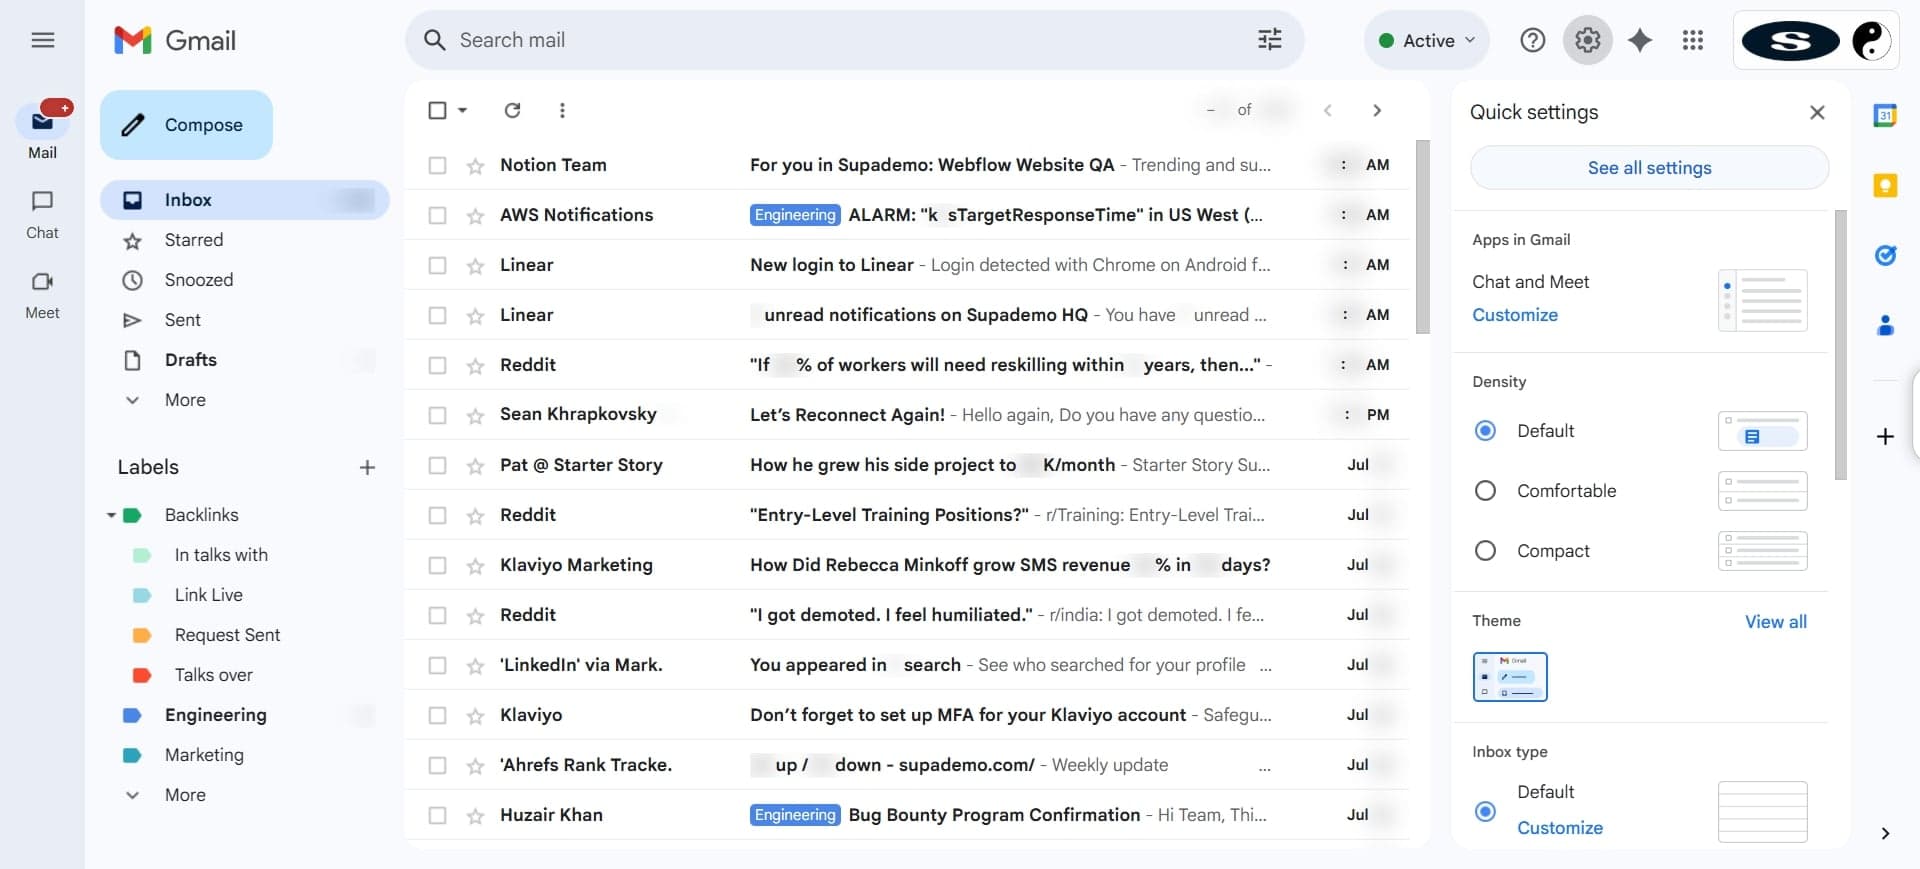The height and width of the screenshot is (869, 1920).
Task: Check the AWS Notifications email checkbox
Action: point(437,216)
